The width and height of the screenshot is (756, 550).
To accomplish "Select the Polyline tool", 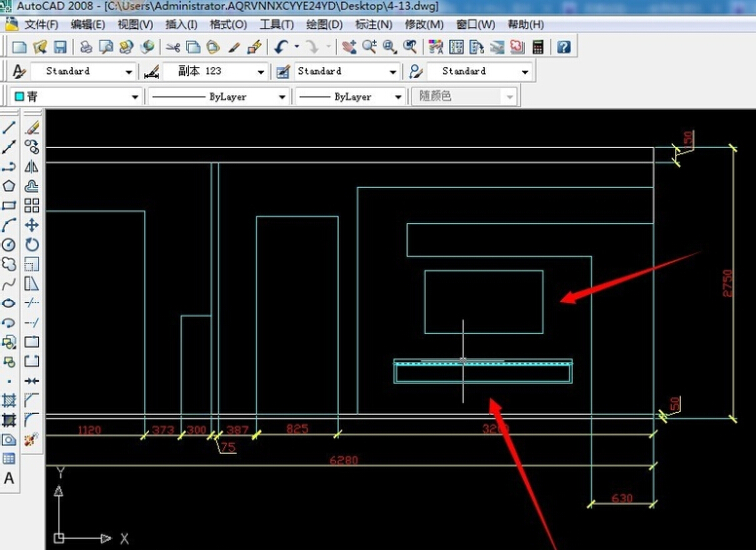I will [x=9, y=167].
